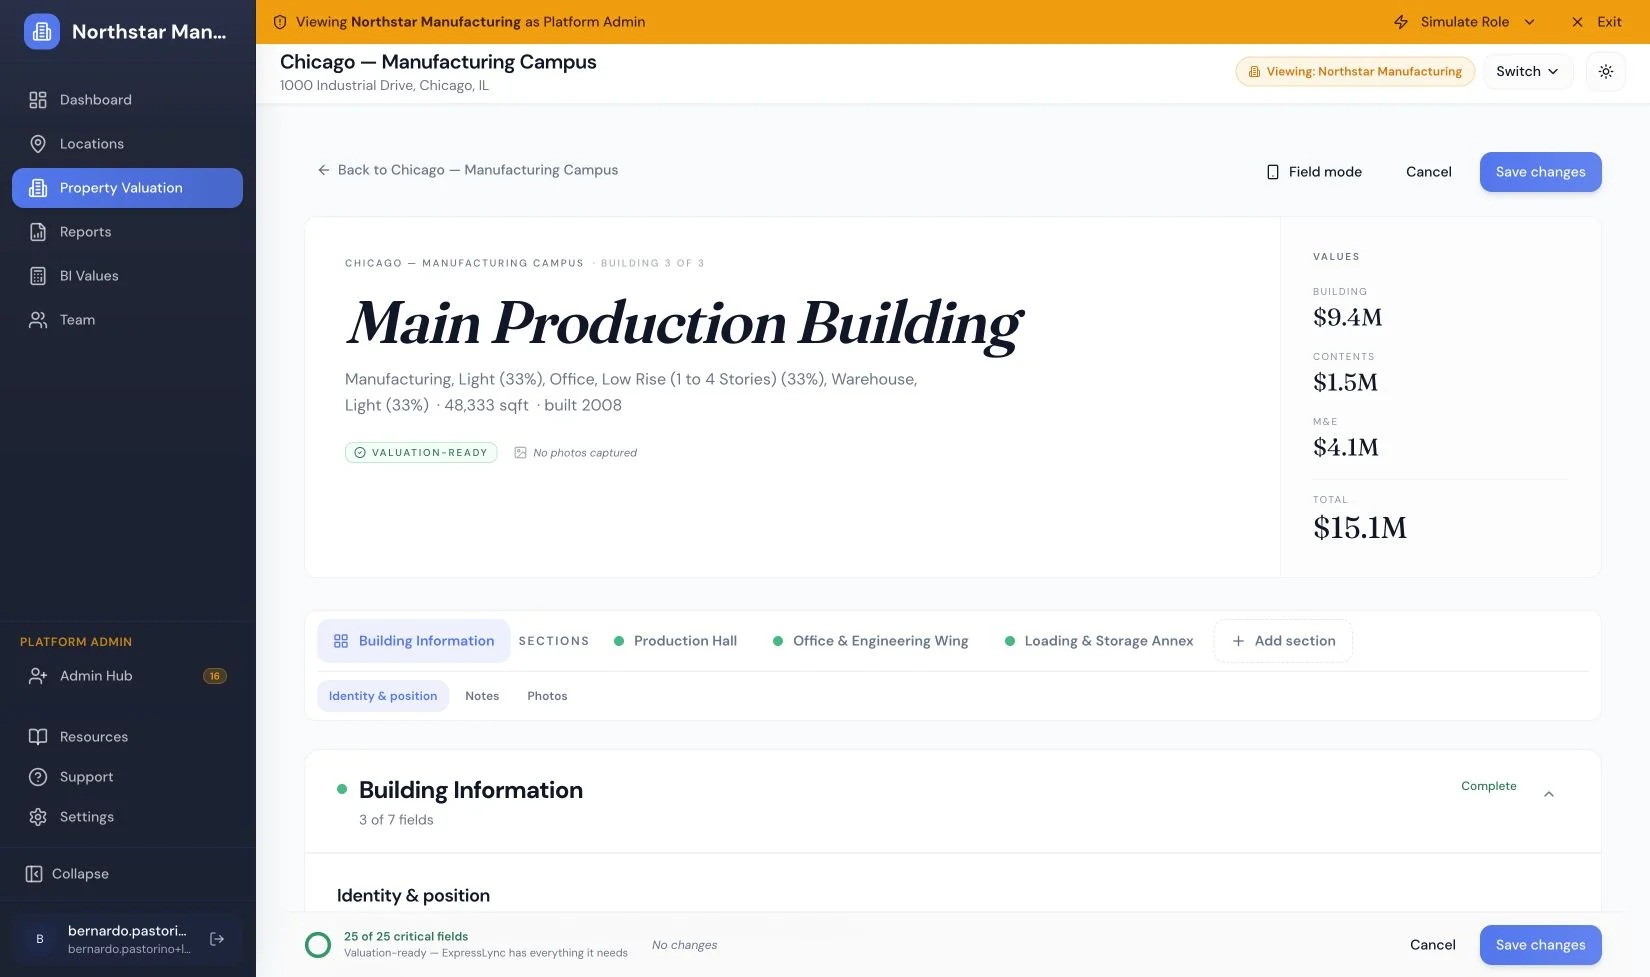
Task: Open the Dashboard sidebar item
Action: point(127,100)
